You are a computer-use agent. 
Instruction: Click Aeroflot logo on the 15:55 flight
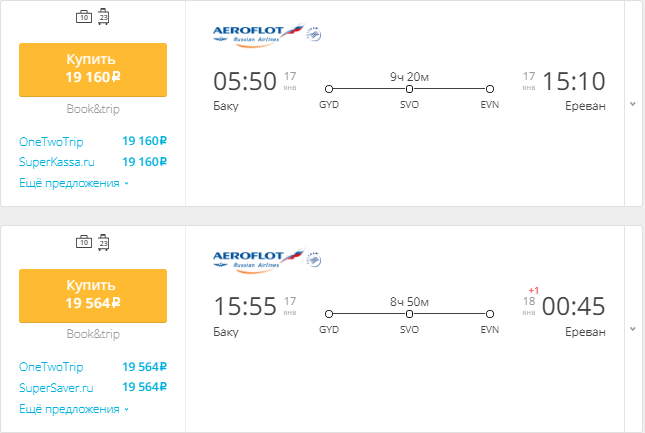257,261
